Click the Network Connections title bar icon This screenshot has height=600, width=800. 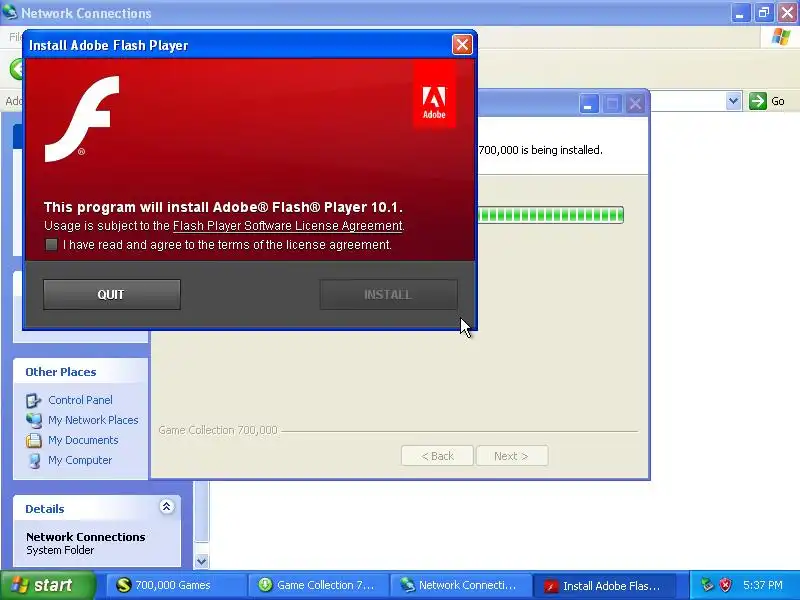coord(9,11)
